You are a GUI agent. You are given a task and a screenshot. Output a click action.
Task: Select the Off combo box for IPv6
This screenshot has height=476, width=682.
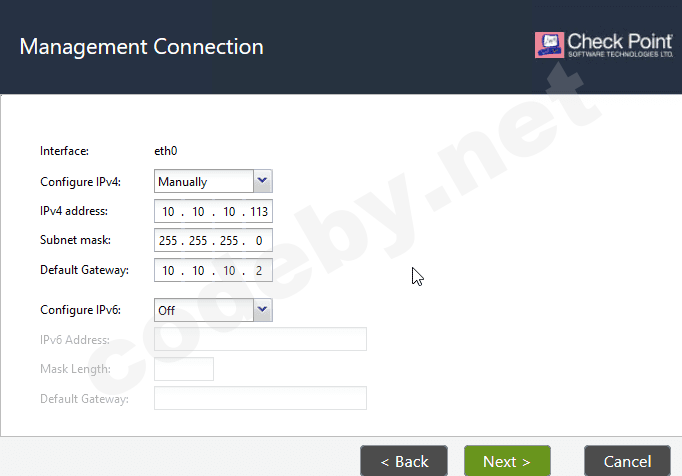coord(213,310)
